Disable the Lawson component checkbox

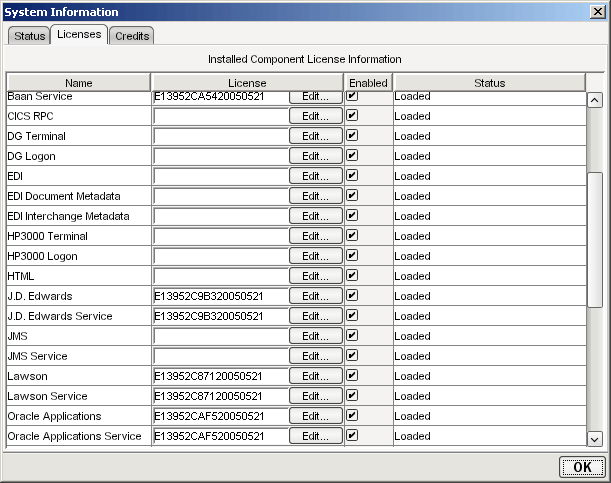click(352, 375)
